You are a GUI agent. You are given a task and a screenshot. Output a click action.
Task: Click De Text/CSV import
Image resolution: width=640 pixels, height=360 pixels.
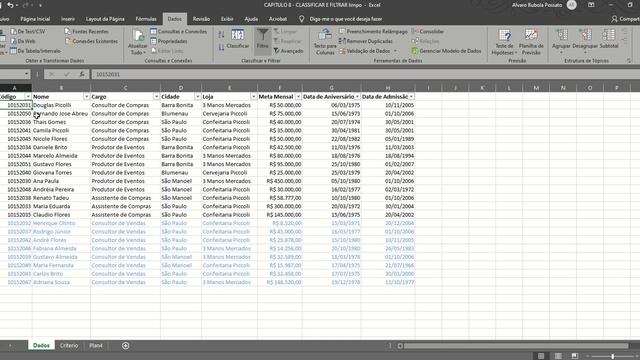tap(28, 31)
